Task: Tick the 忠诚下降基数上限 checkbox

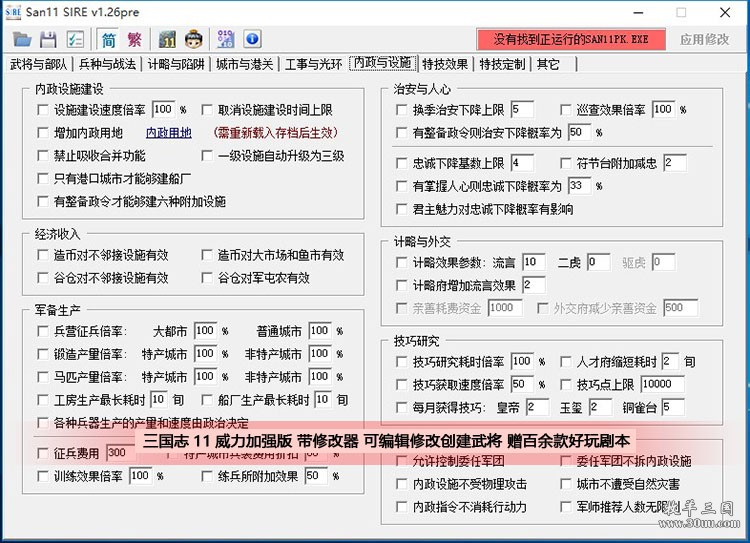Action: click(x=402, y=163)
